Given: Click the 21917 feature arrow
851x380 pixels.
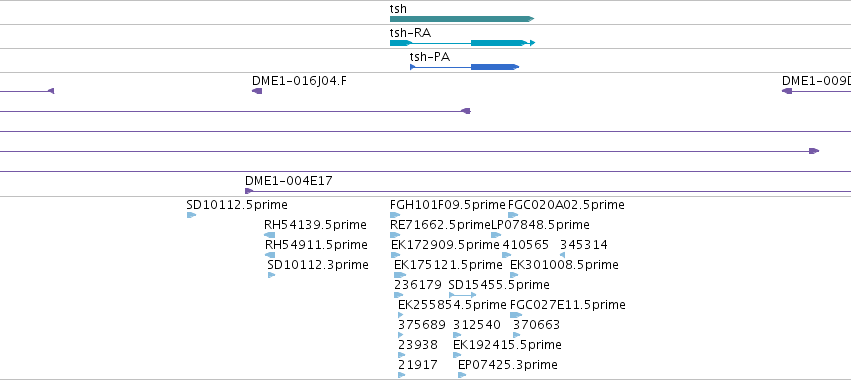Looking at the screenshot, I should click(402, 375).
